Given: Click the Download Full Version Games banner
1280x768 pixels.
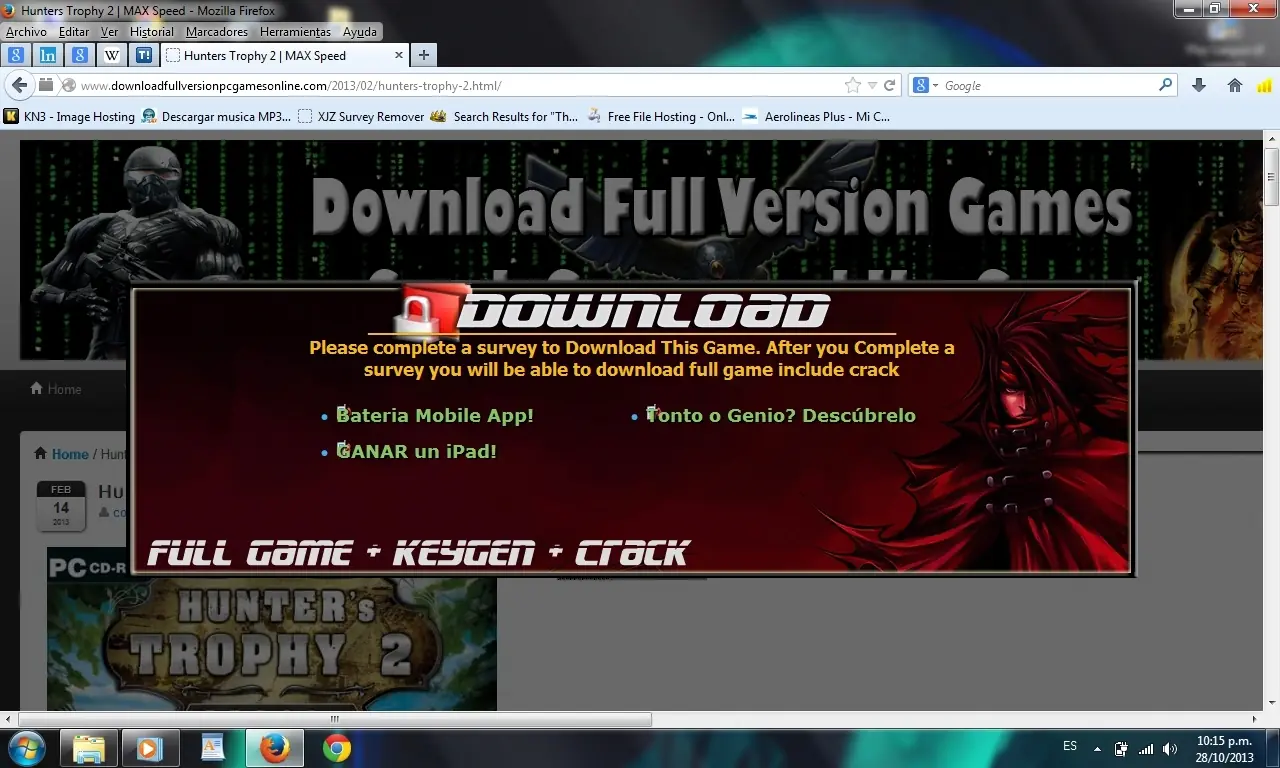Looking at the screenshot, I should coord(641,248).
